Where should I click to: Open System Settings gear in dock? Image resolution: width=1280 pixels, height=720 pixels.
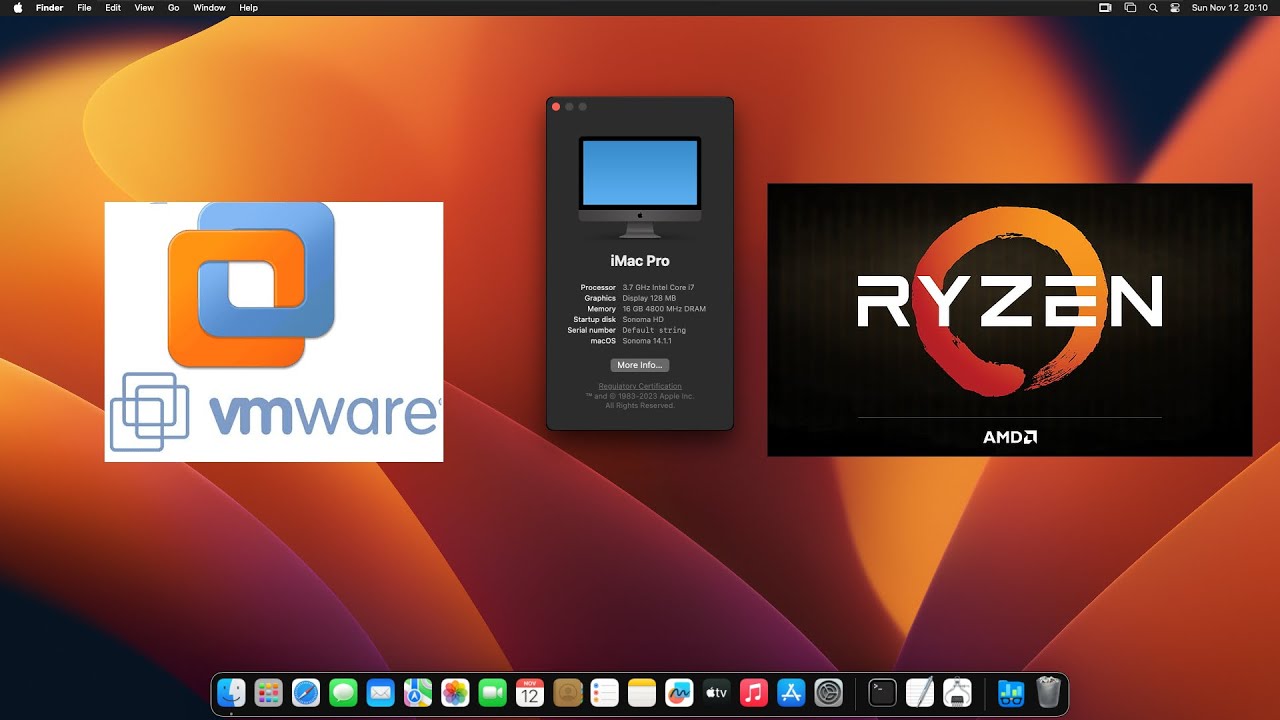(829, 692)
